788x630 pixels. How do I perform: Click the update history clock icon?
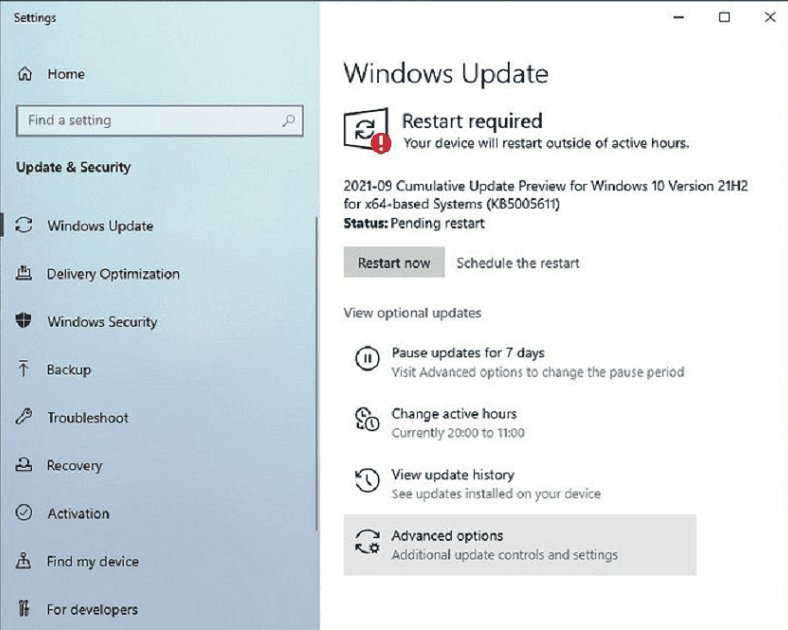[x=367, y=481]
